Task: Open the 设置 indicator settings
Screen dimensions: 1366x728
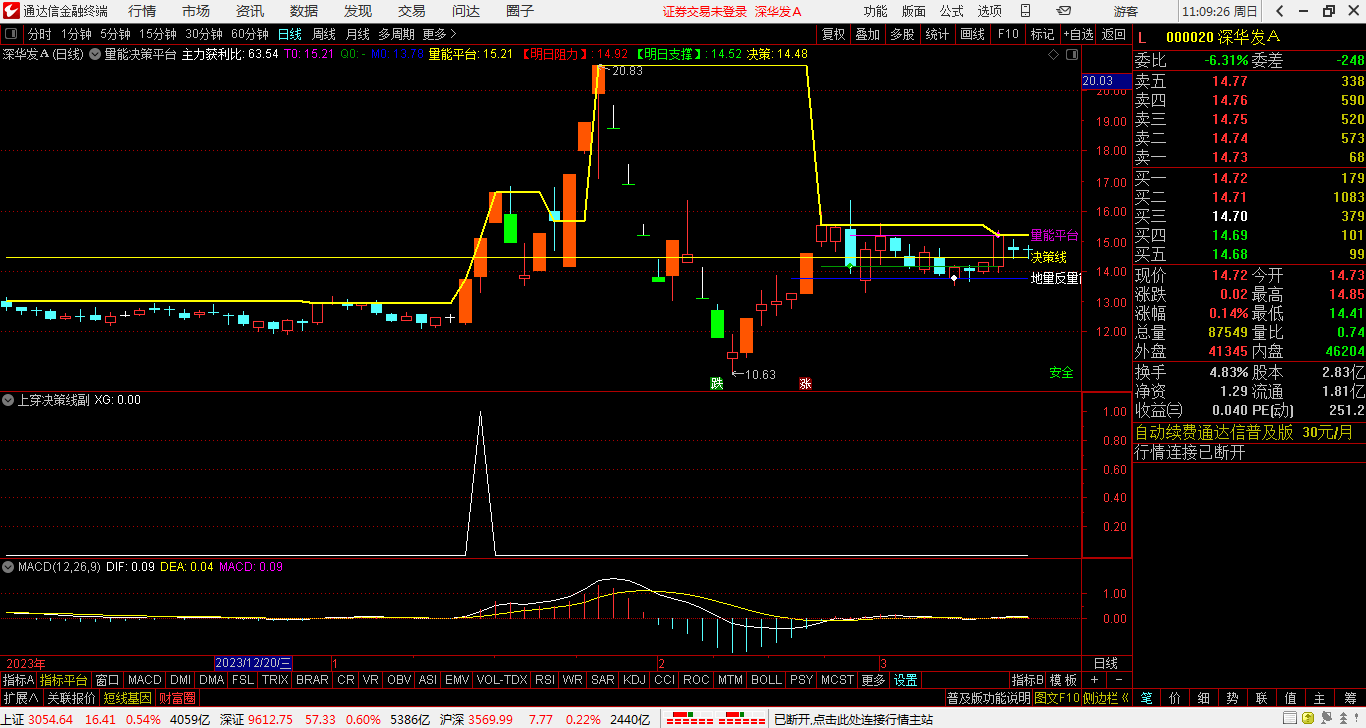Action: point(906,680)
